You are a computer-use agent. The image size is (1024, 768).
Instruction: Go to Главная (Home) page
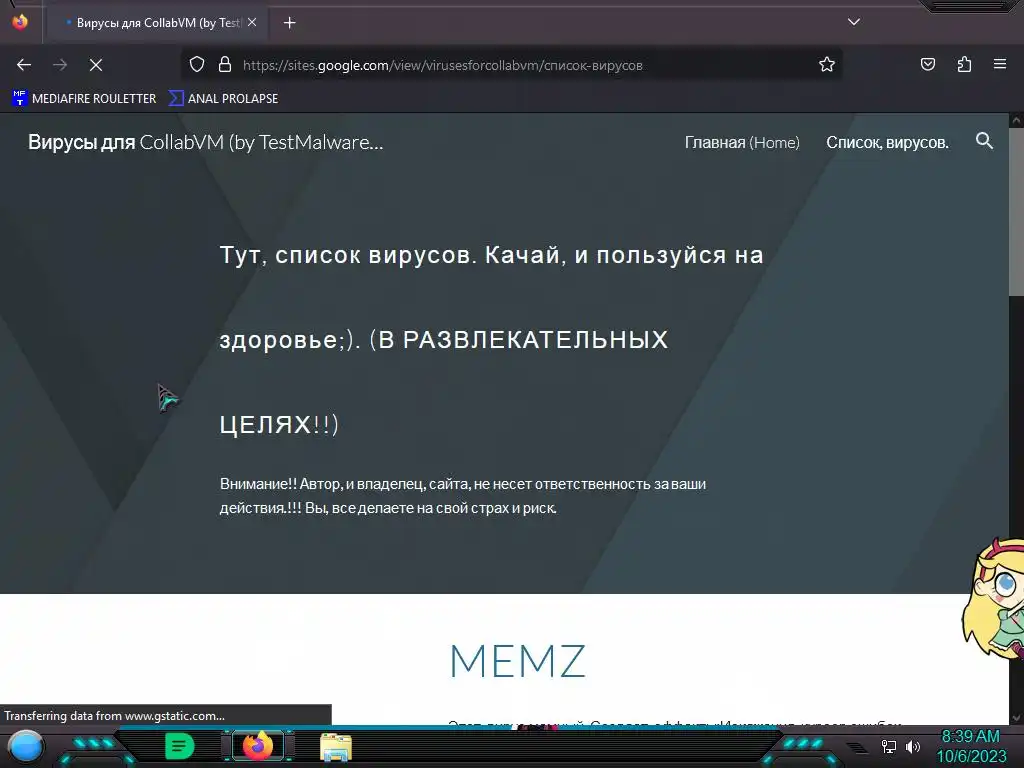coord(742,142)
